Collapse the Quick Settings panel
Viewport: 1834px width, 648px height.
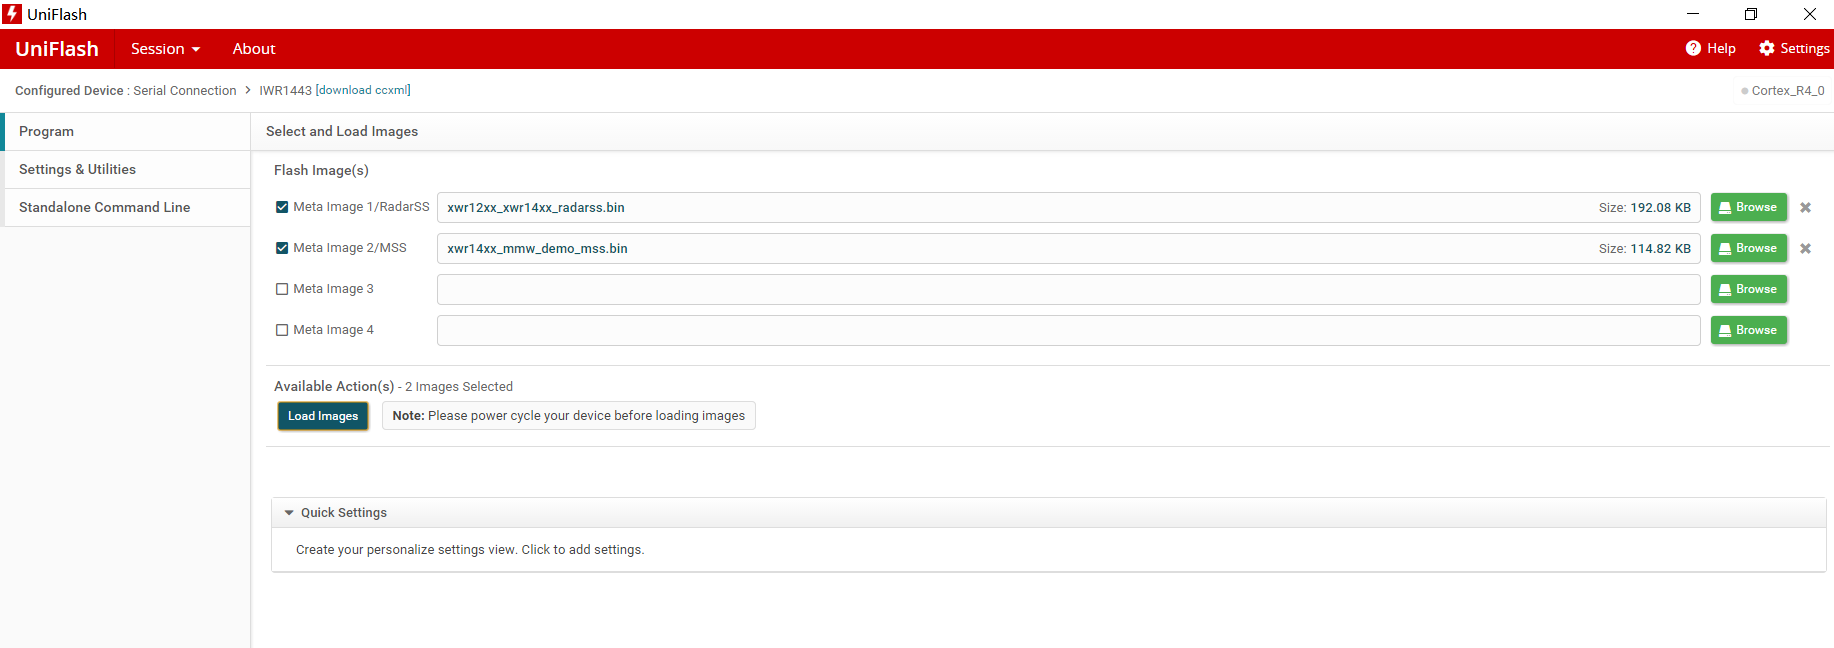[289, 513]
